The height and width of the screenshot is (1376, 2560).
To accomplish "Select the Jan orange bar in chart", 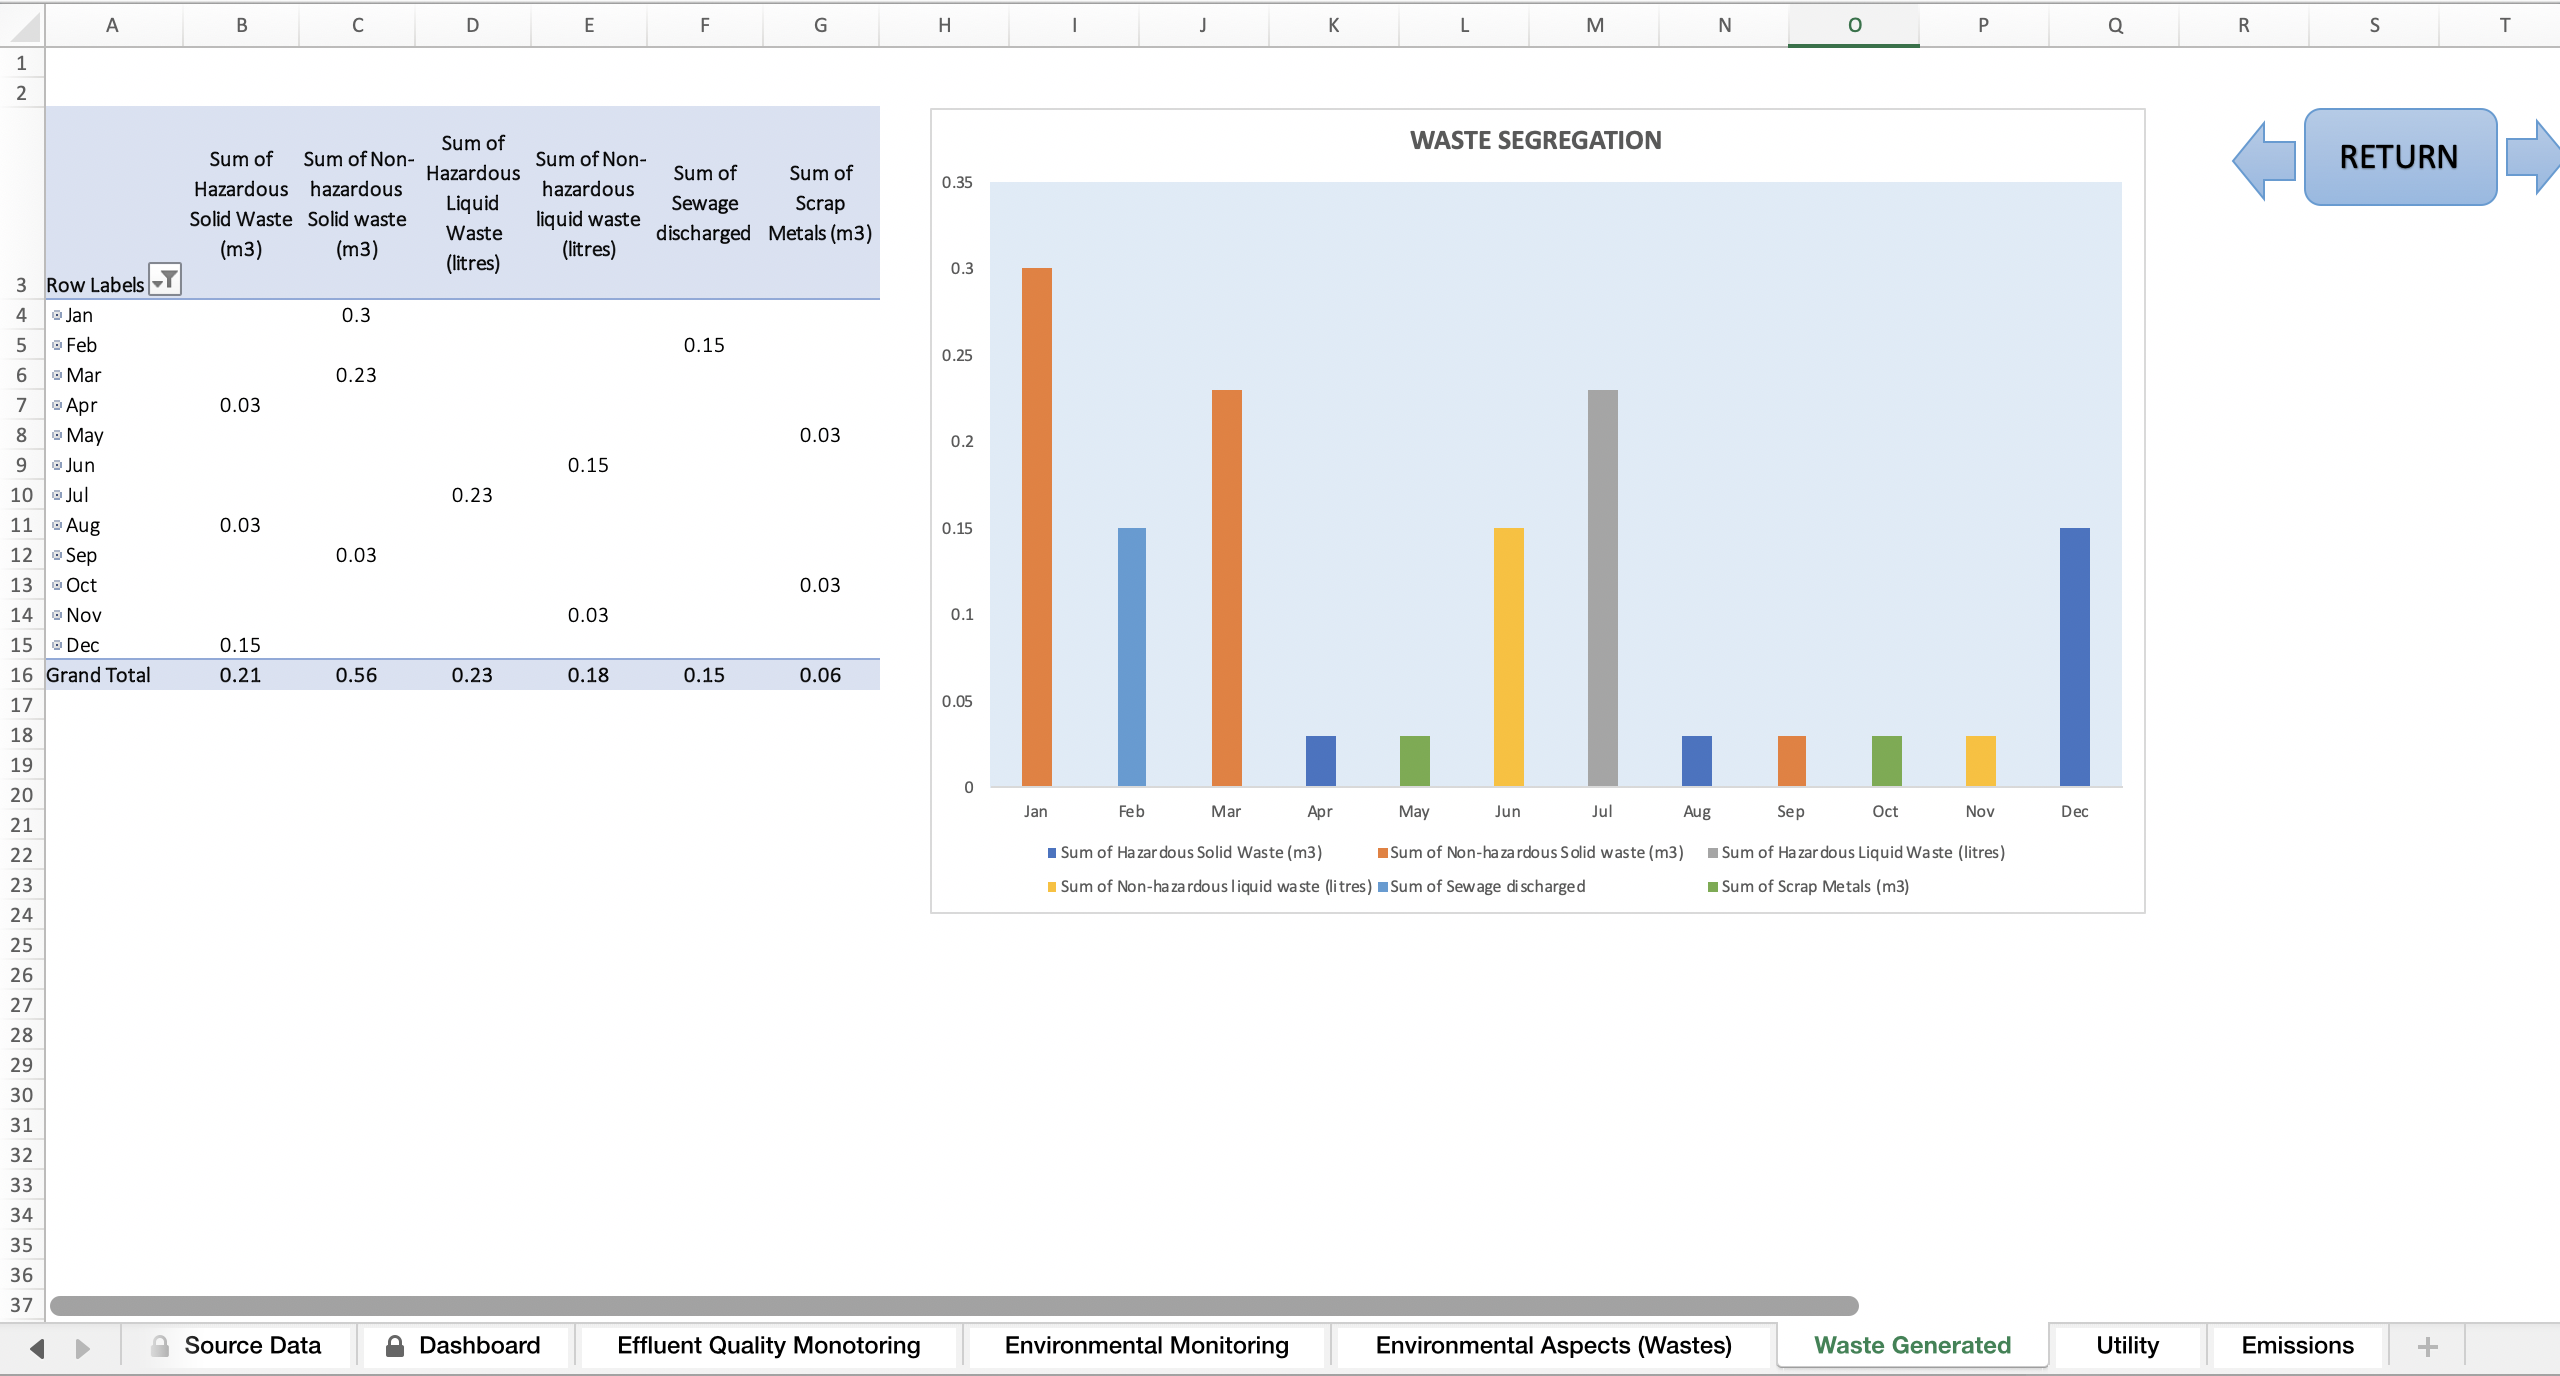I will coord(1037,527).
